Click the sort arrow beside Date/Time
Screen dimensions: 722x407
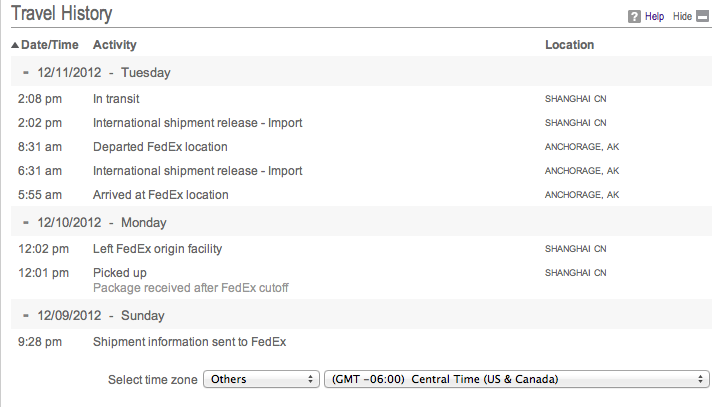15,45
